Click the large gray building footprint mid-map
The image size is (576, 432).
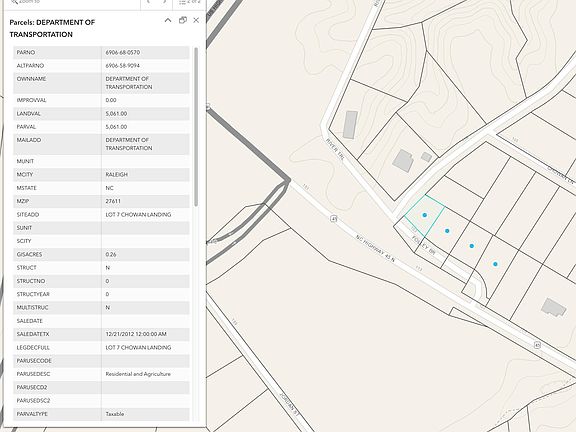pos(403,161)
